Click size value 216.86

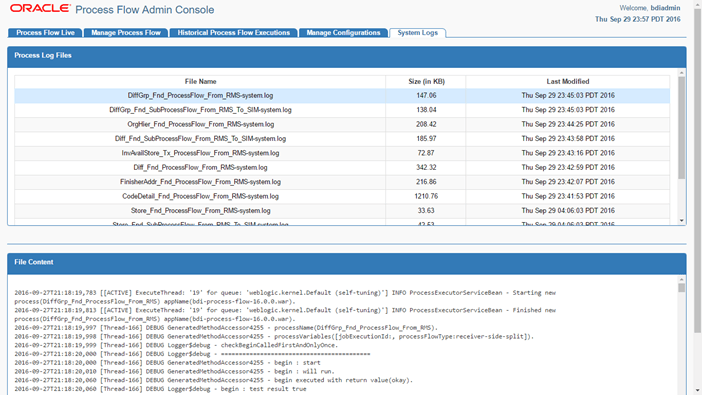[x=426, y=182]
